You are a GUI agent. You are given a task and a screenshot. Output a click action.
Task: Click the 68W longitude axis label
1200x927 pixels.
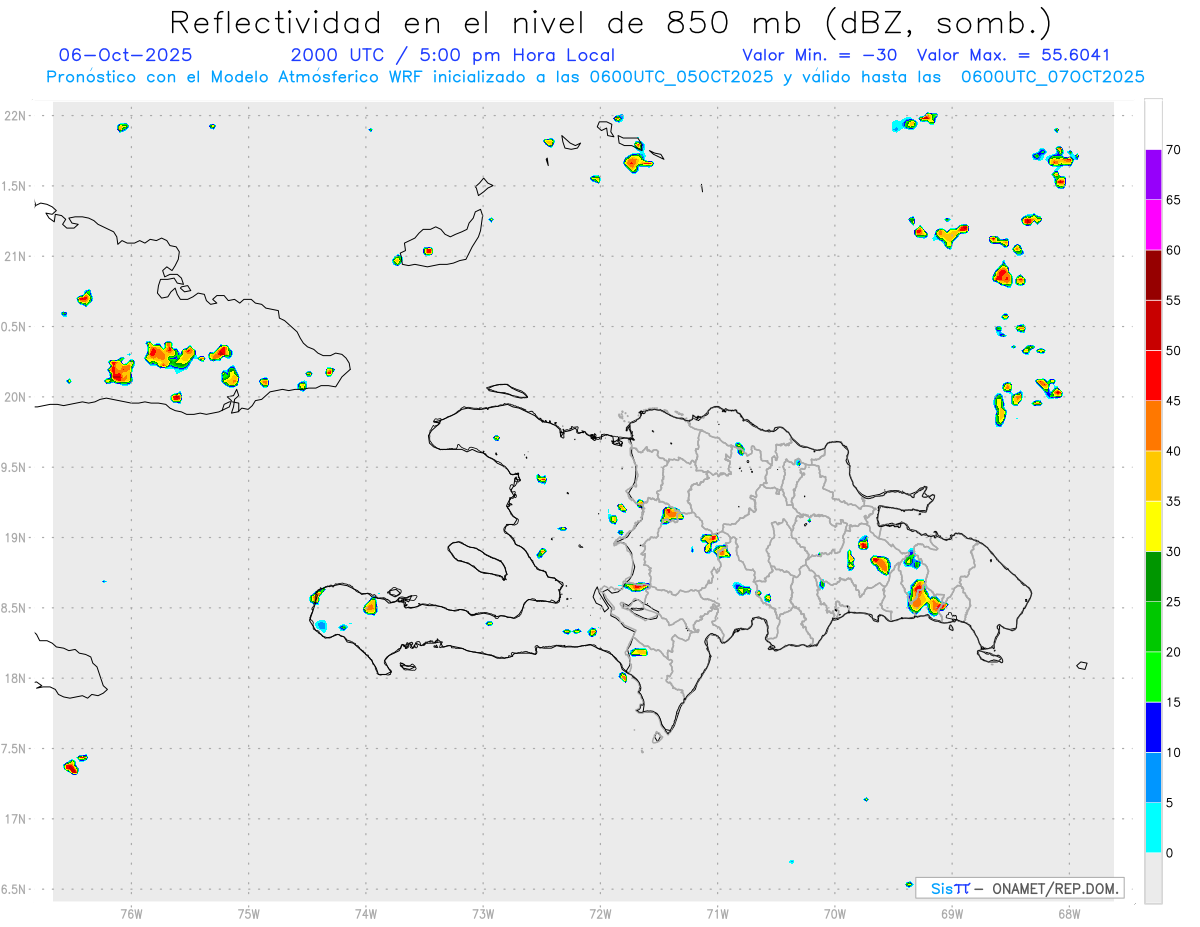click(x=1069, y=913)
